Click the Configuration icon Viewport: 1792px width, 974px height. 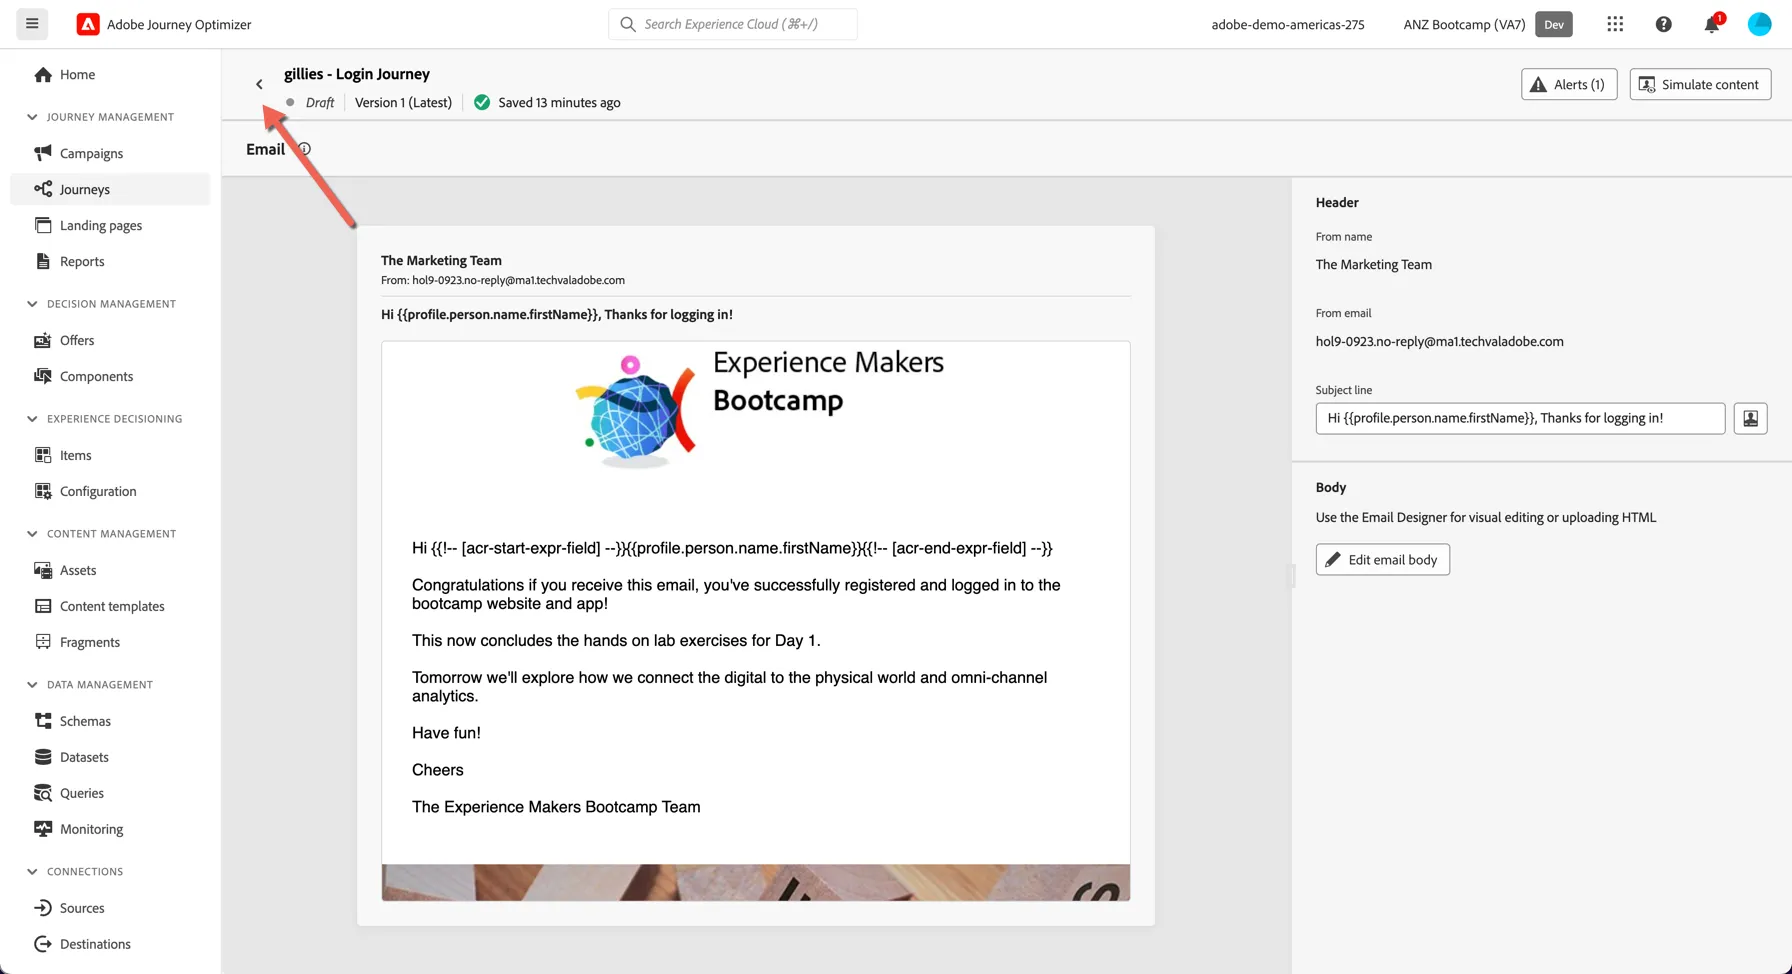(43, 491)
